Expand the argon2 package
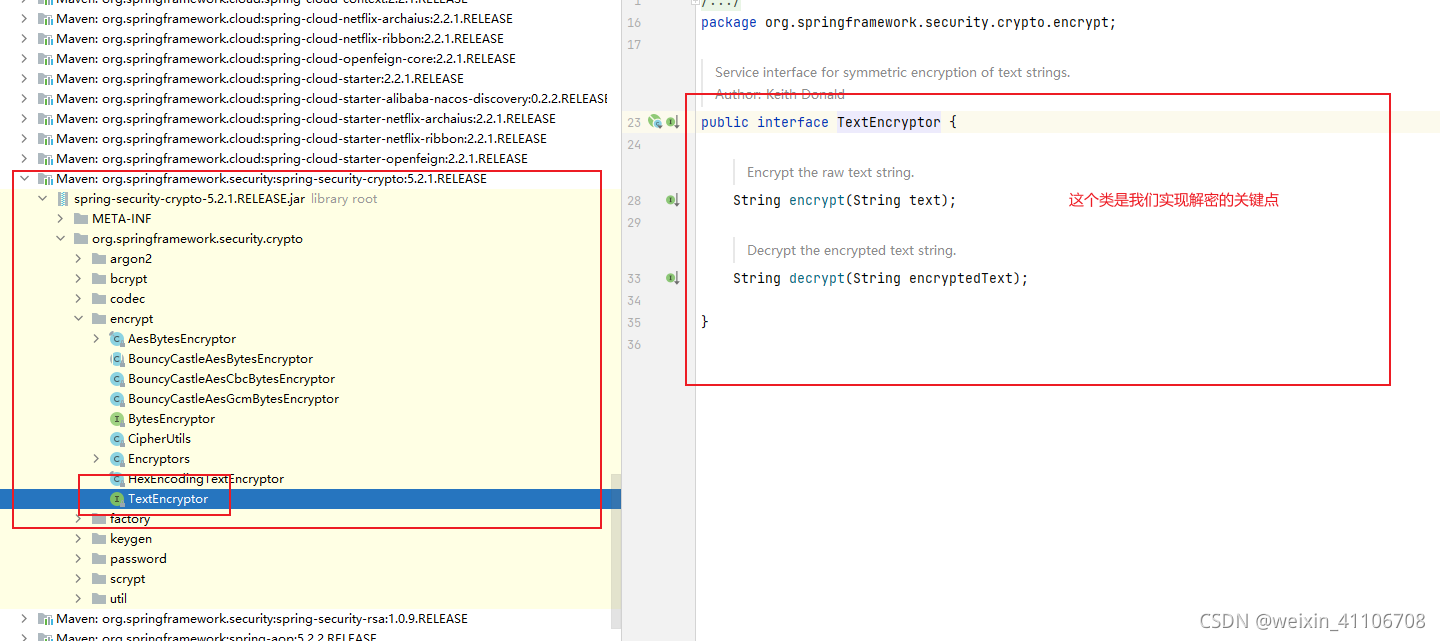Screen dimensions: 1440x641 point(79,259)
